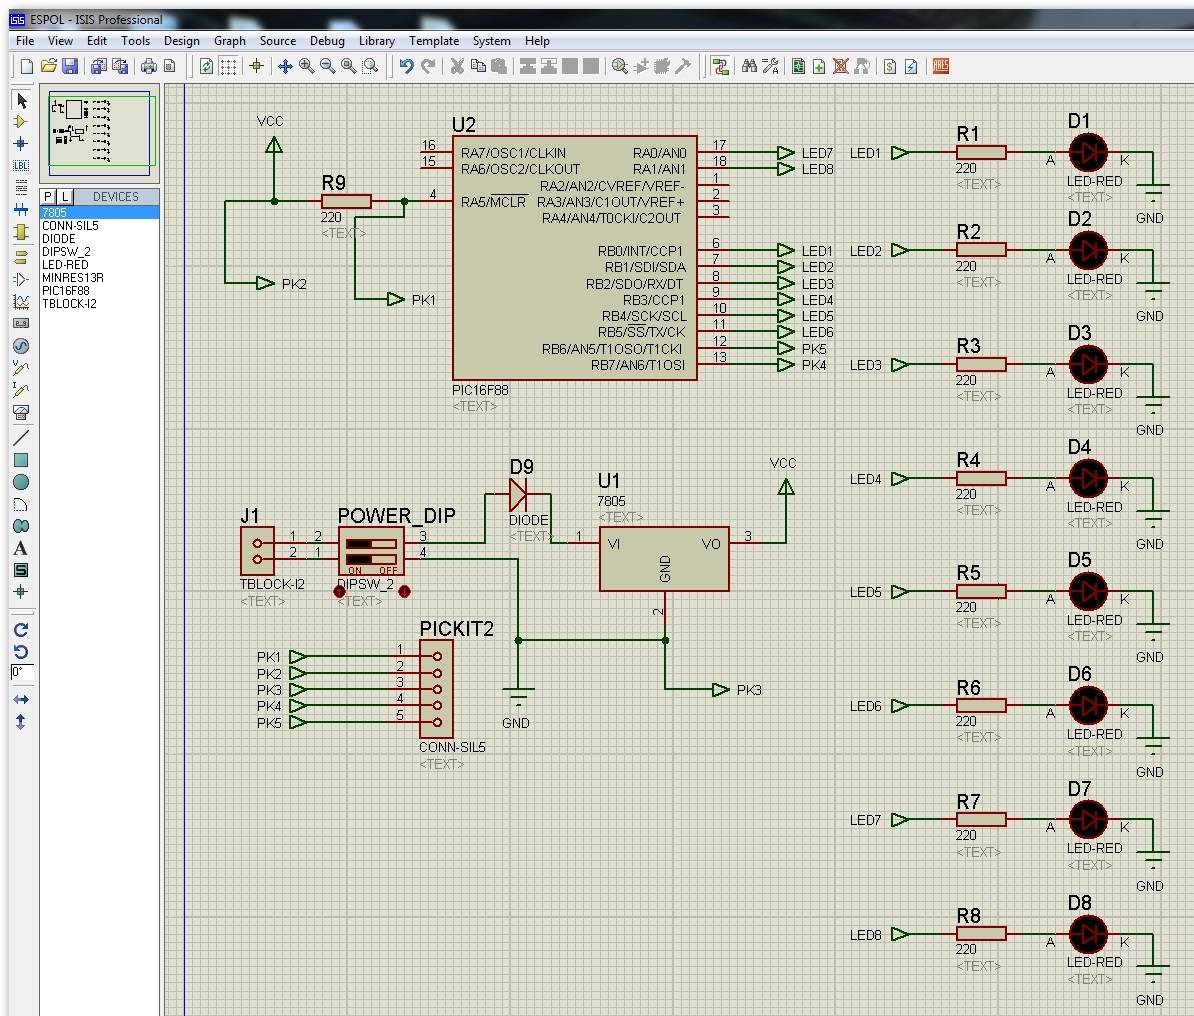Zoom in on the schematic
The image size is (1194, 1016).
306,66
